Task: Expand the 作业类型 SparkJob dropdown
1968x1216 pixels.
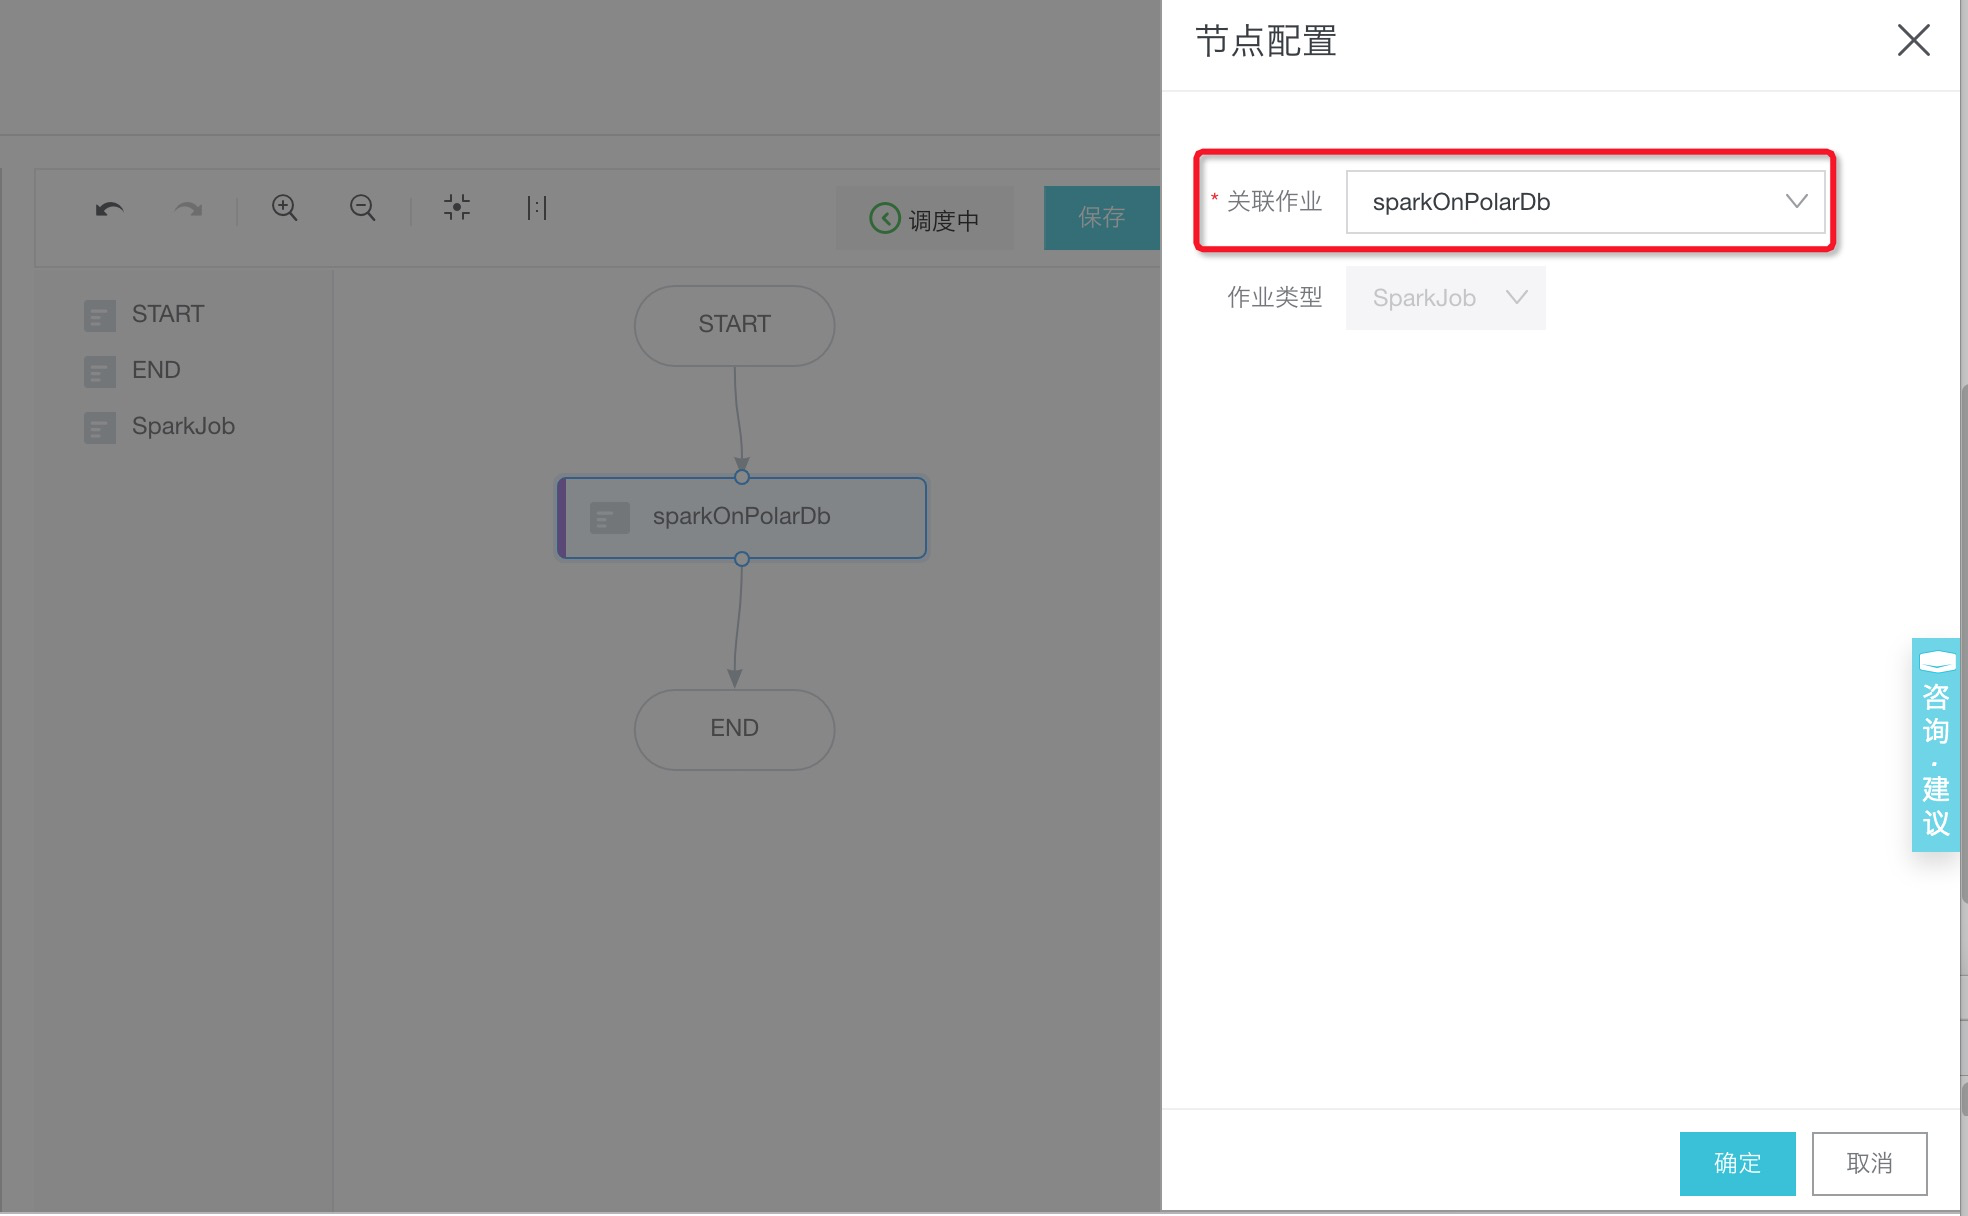Action: pos(1444,297)
